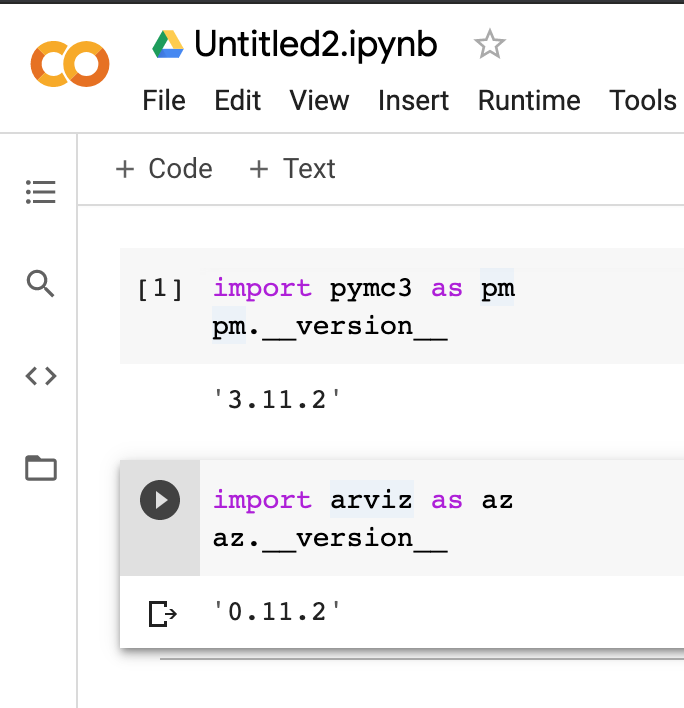684x708 pixels.
Task: Click the Colab logo
Action: pyautogui.click(x=70, y=64)
